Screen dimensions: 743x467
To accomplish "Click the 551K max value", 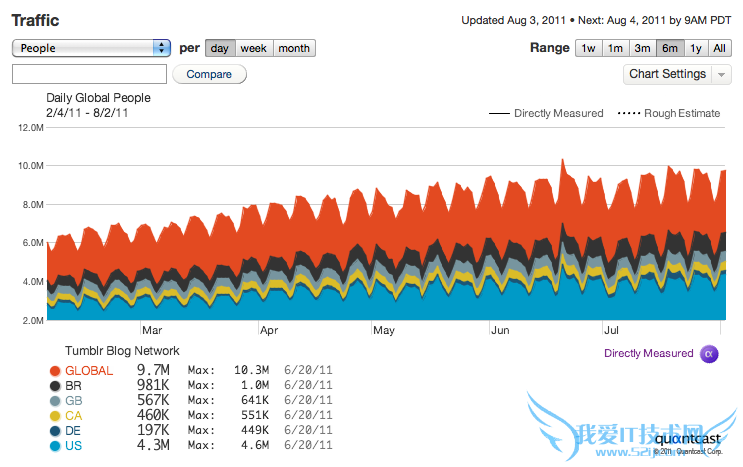I will 255,415.
